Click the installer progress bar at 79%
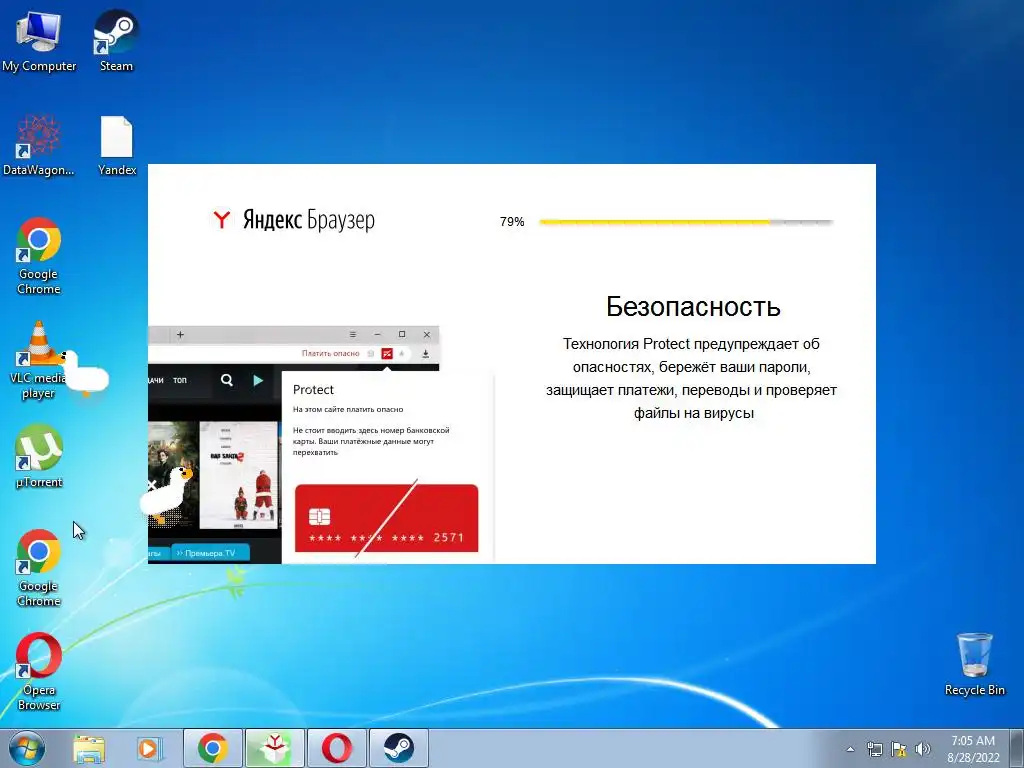This screenshot has width=1024, height=768. click(x=686, y=222)
